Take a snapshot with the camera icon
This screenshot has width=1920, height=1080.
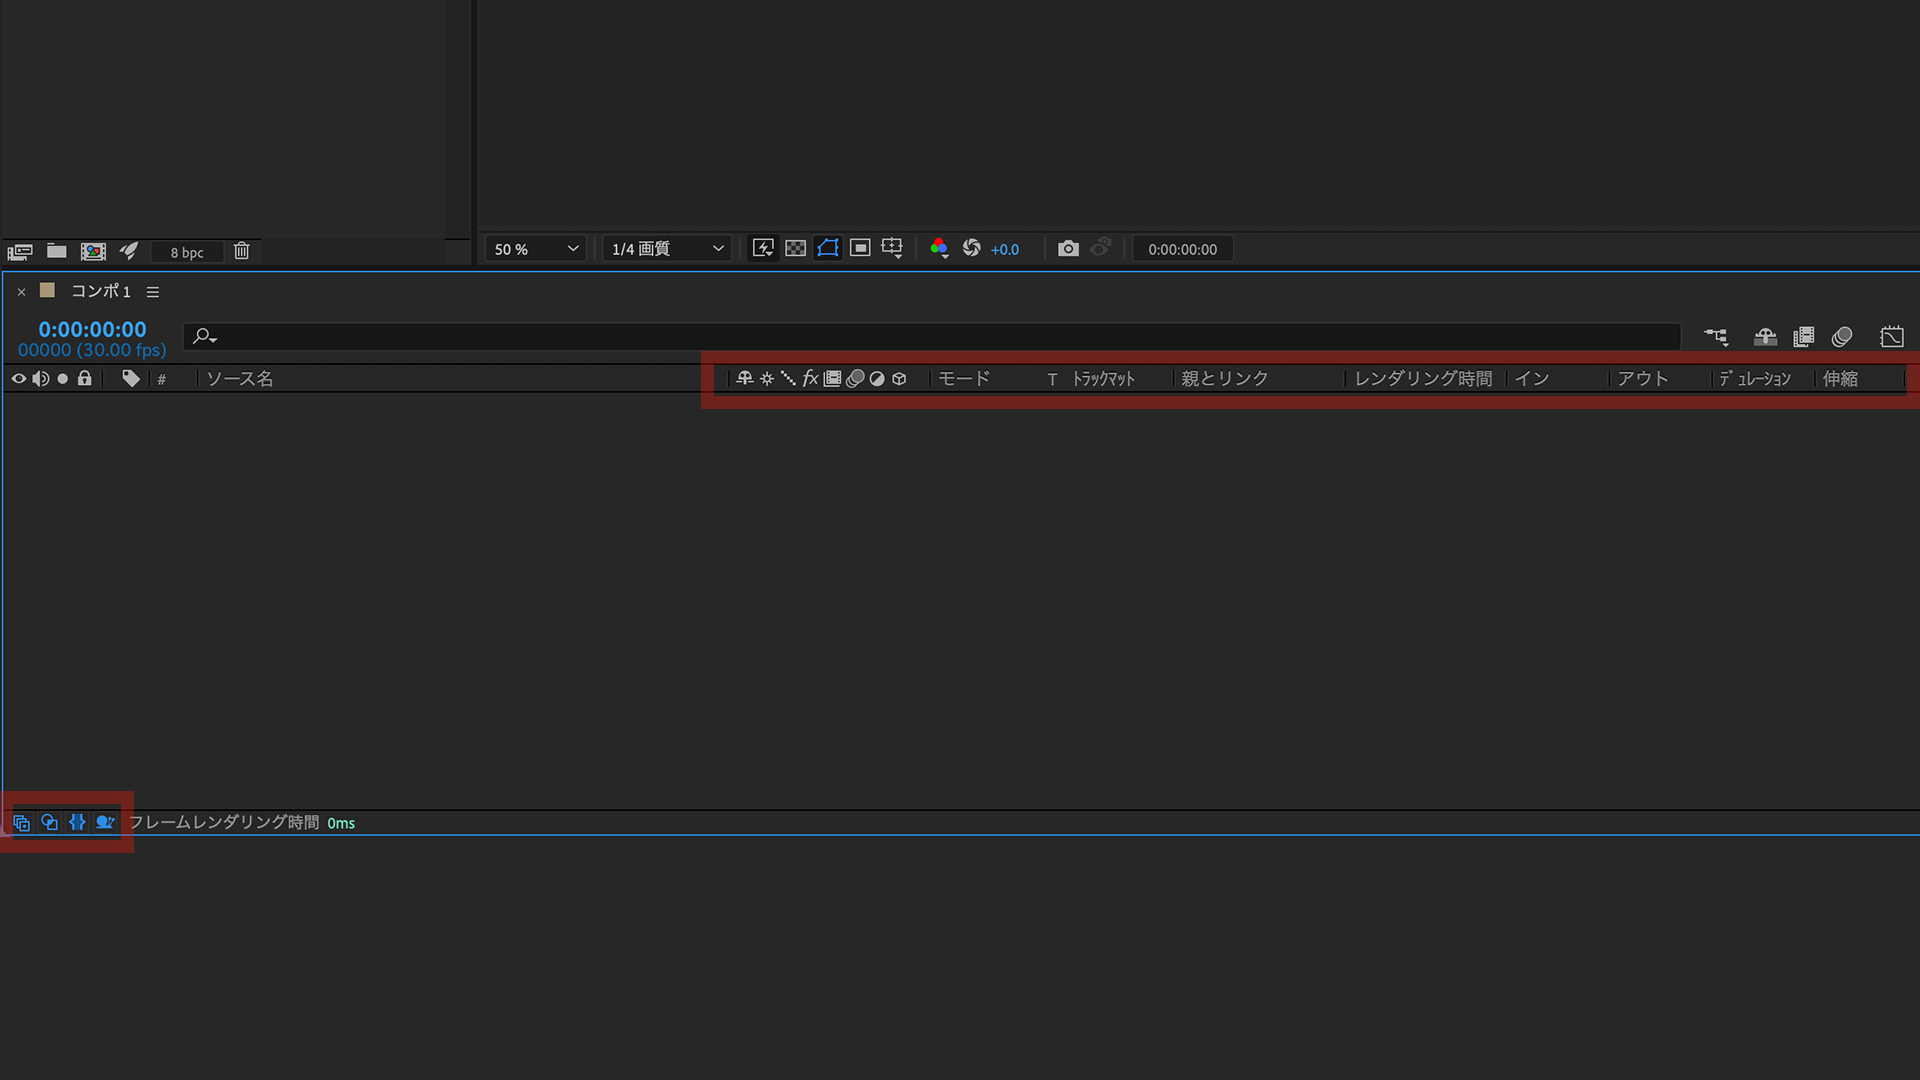pyautogui.click(x=1068, y=249)
